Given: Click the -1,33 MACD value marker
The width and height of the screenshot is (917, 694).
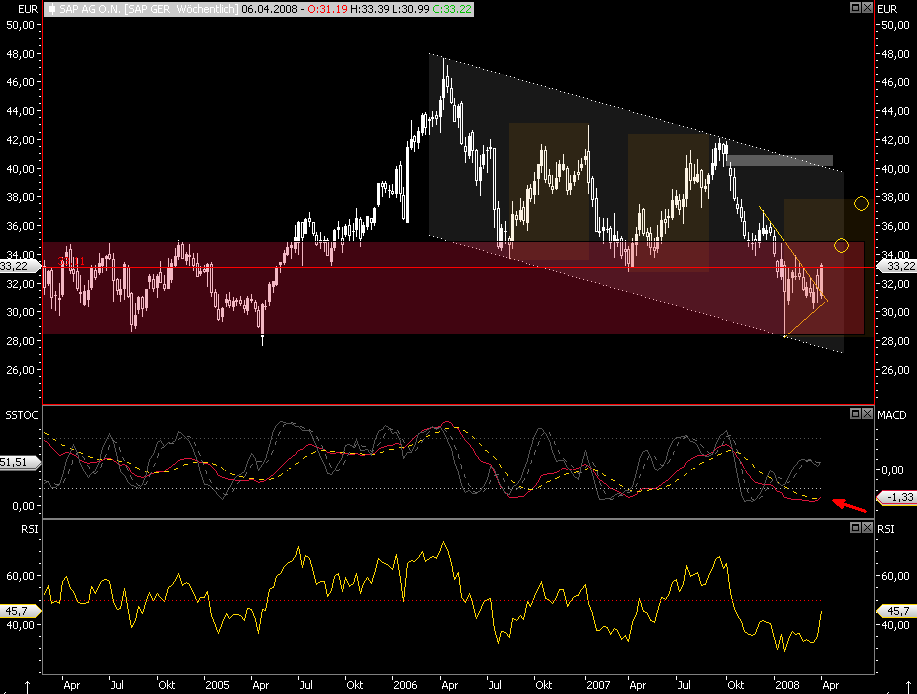Looking at the screenshot, I should pyautogui.click(x=897, y=496).
